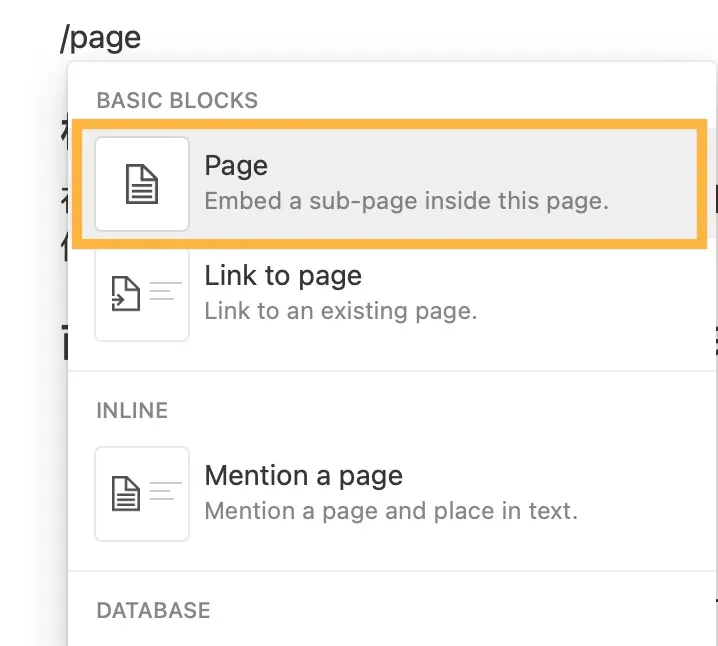Click empty space right of BASIC BLOCKS header

click(480, 101)
